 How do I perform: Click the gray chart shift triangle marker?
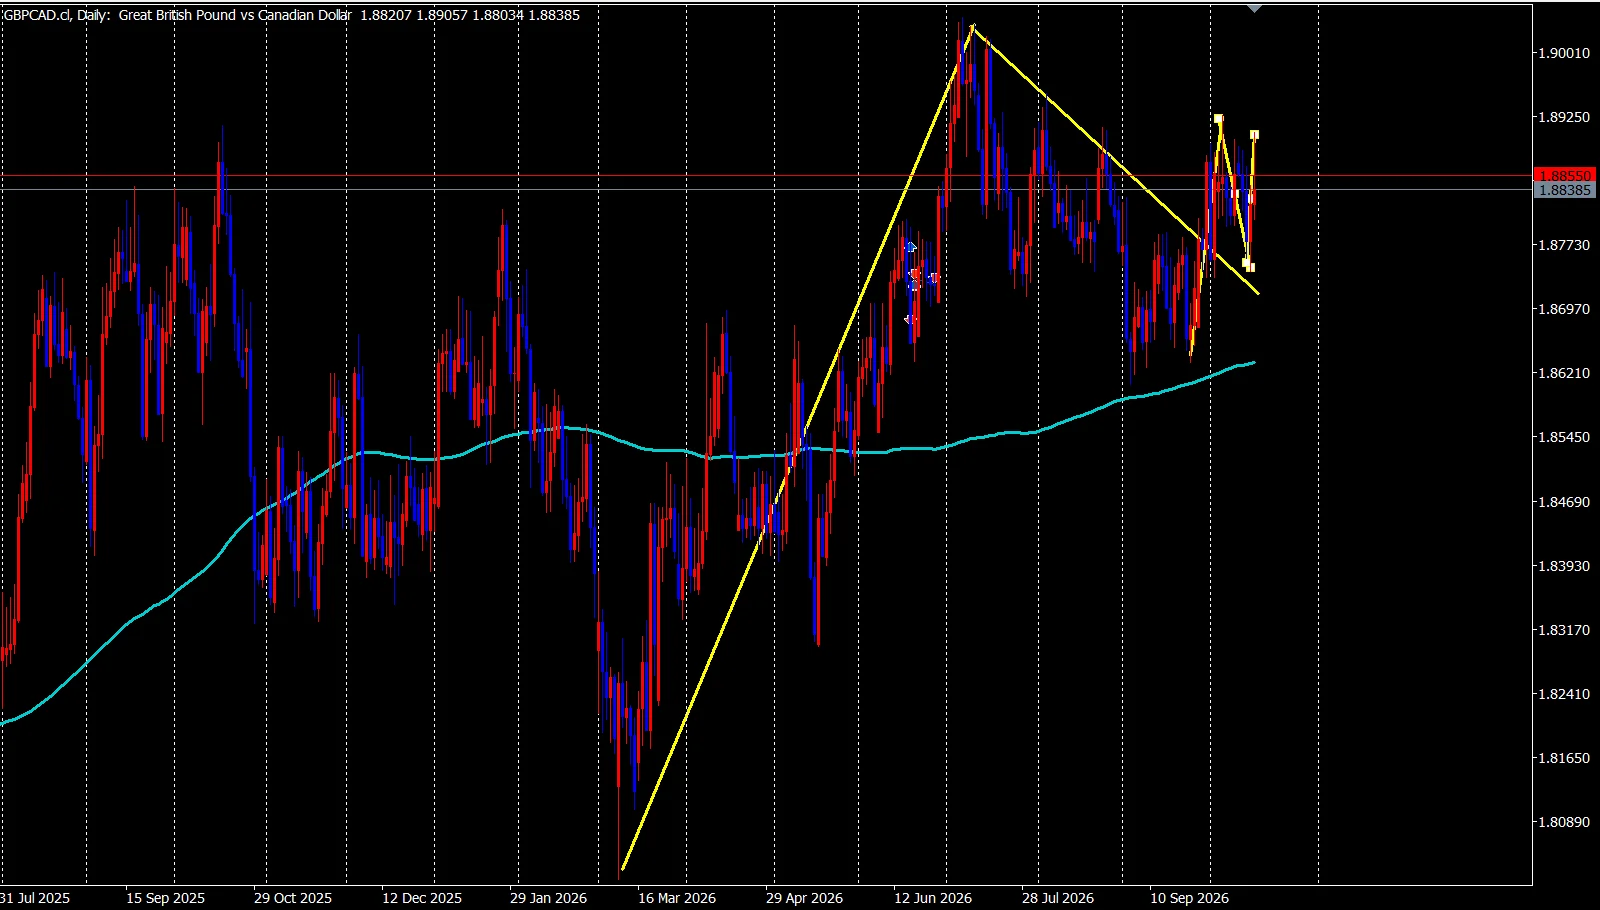[x=1255, y=8]
